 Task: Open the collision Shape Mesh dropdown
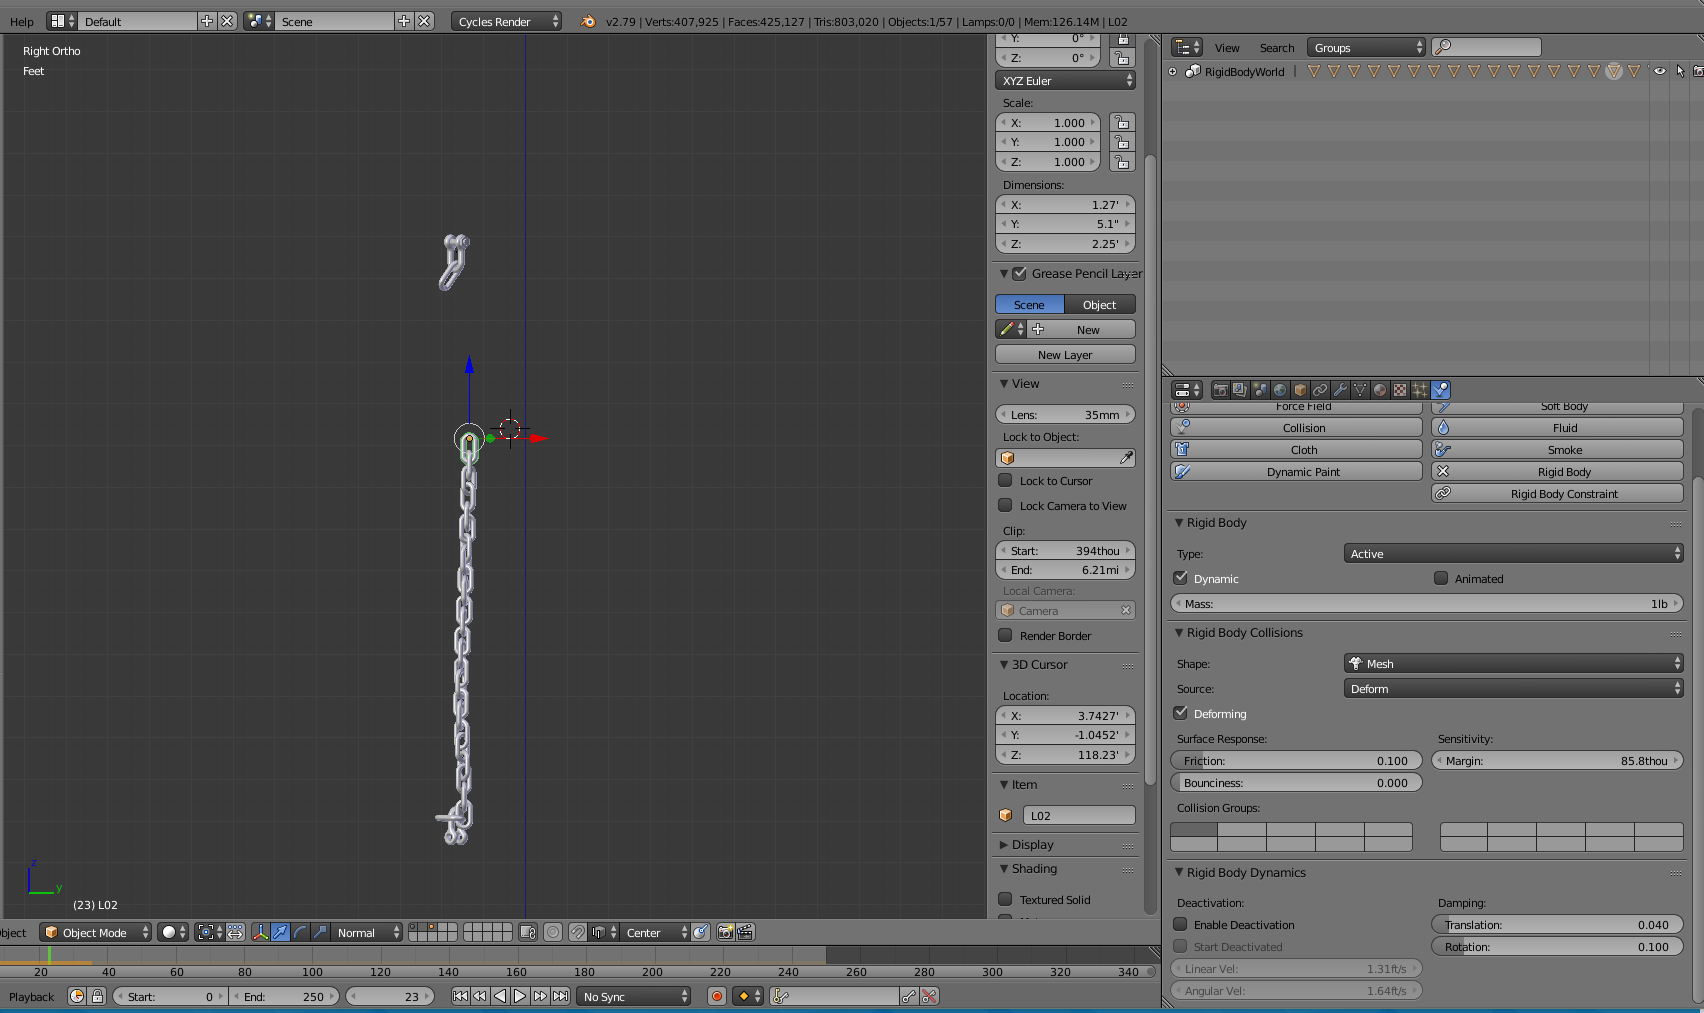pos(1514,663)
